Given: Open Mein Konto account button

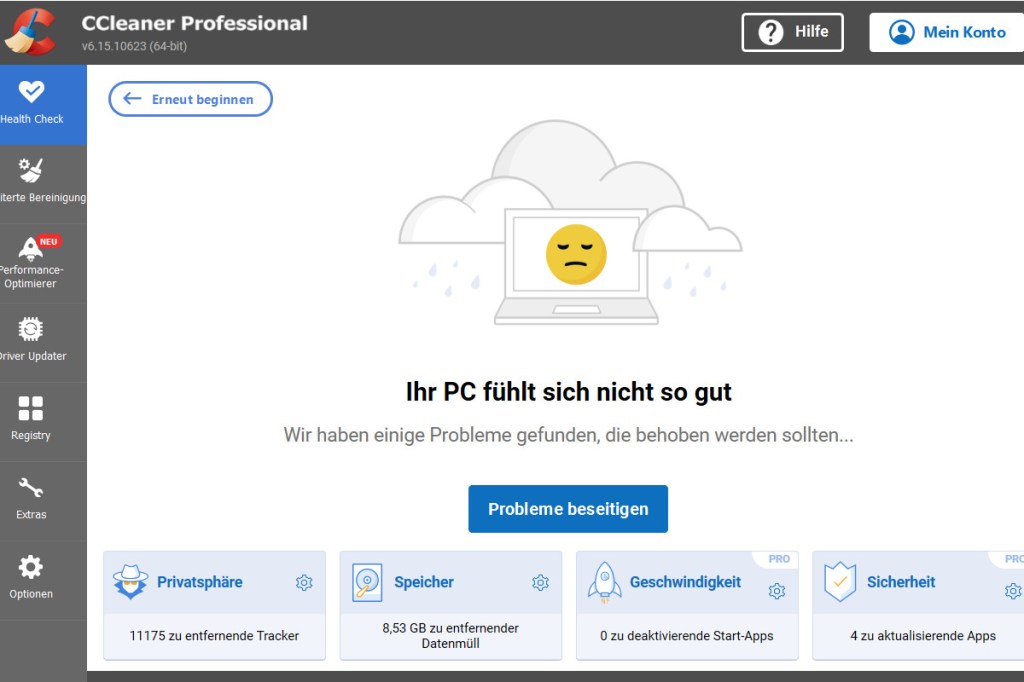Looking at the screenshot, I should pyautogui.click(x=946, y=32).
